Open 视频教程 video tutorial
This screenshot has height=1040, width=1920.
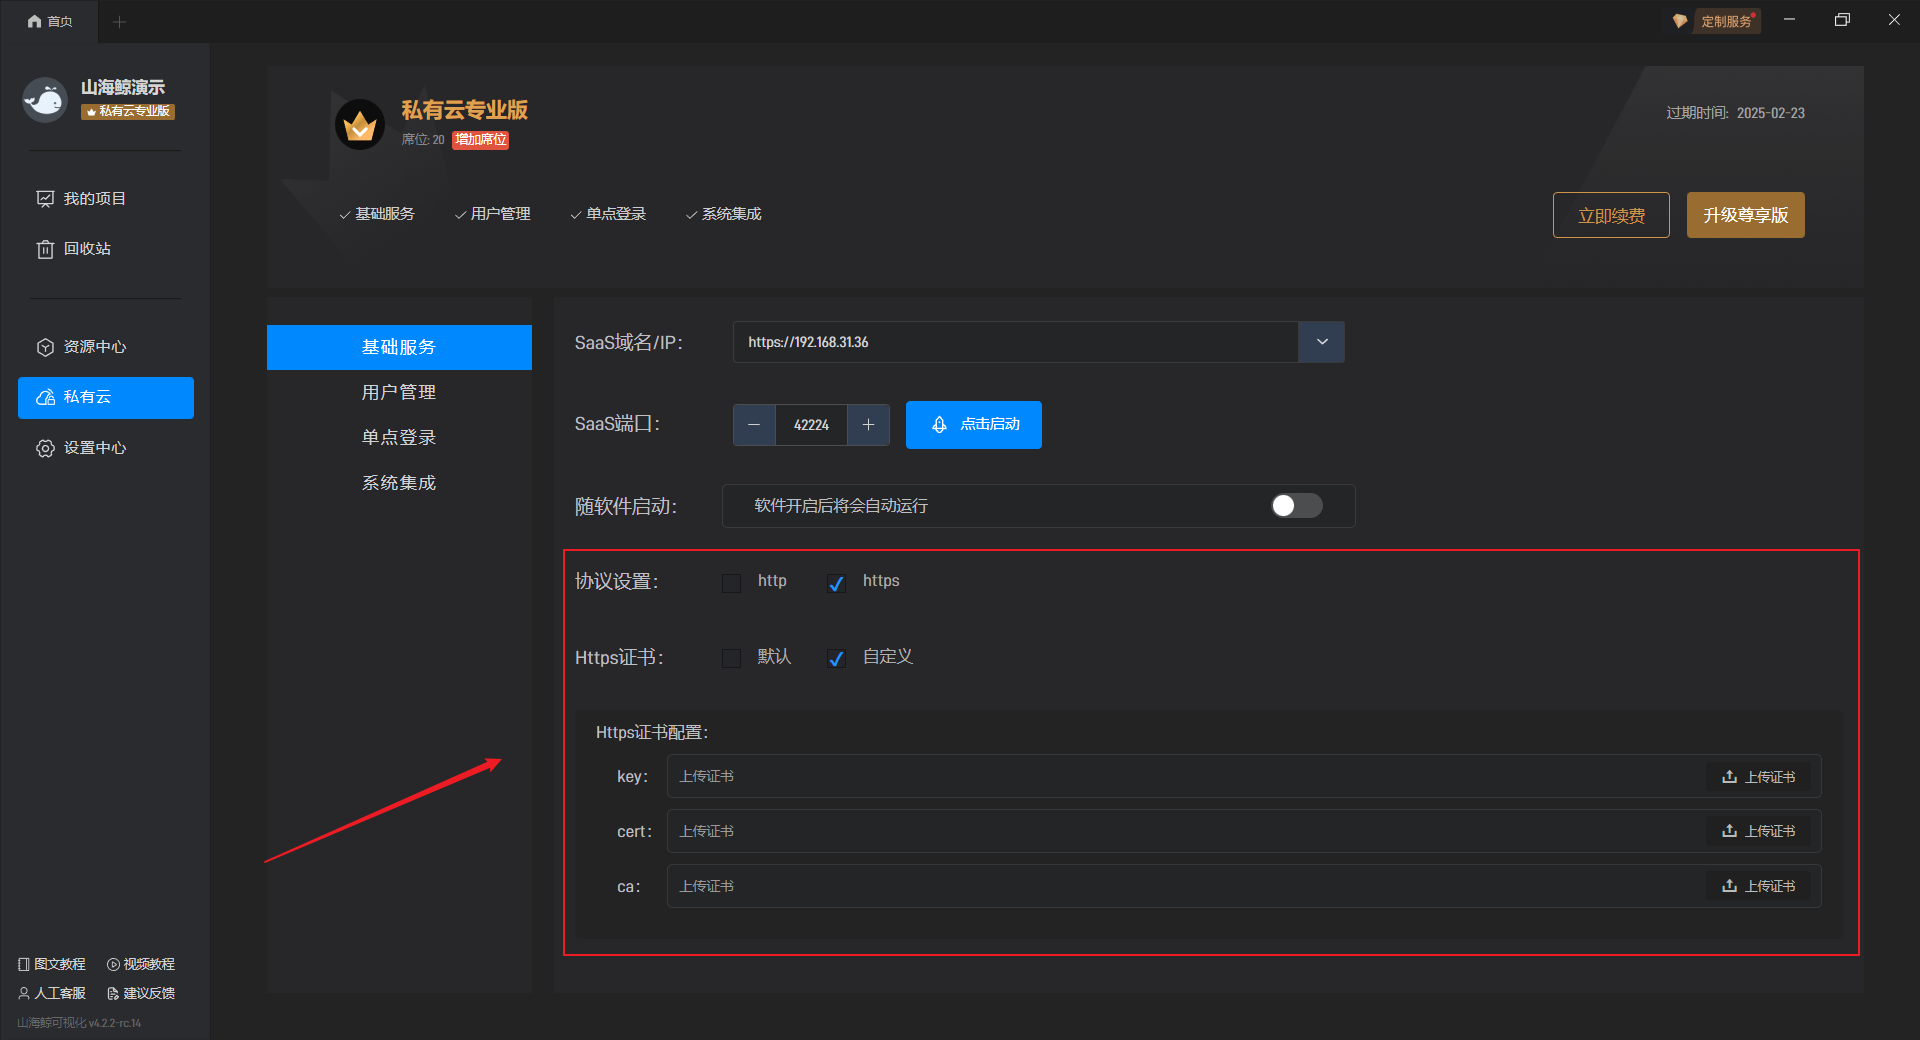tap(141, 964)
